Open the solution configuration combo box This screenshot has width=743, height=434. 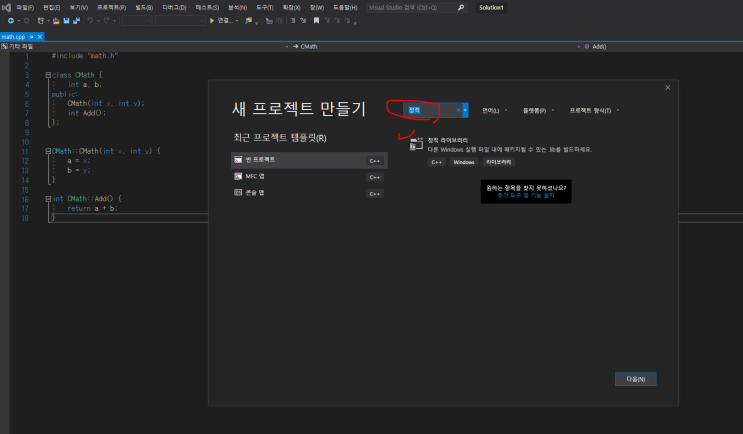click(x=136, y=21)
